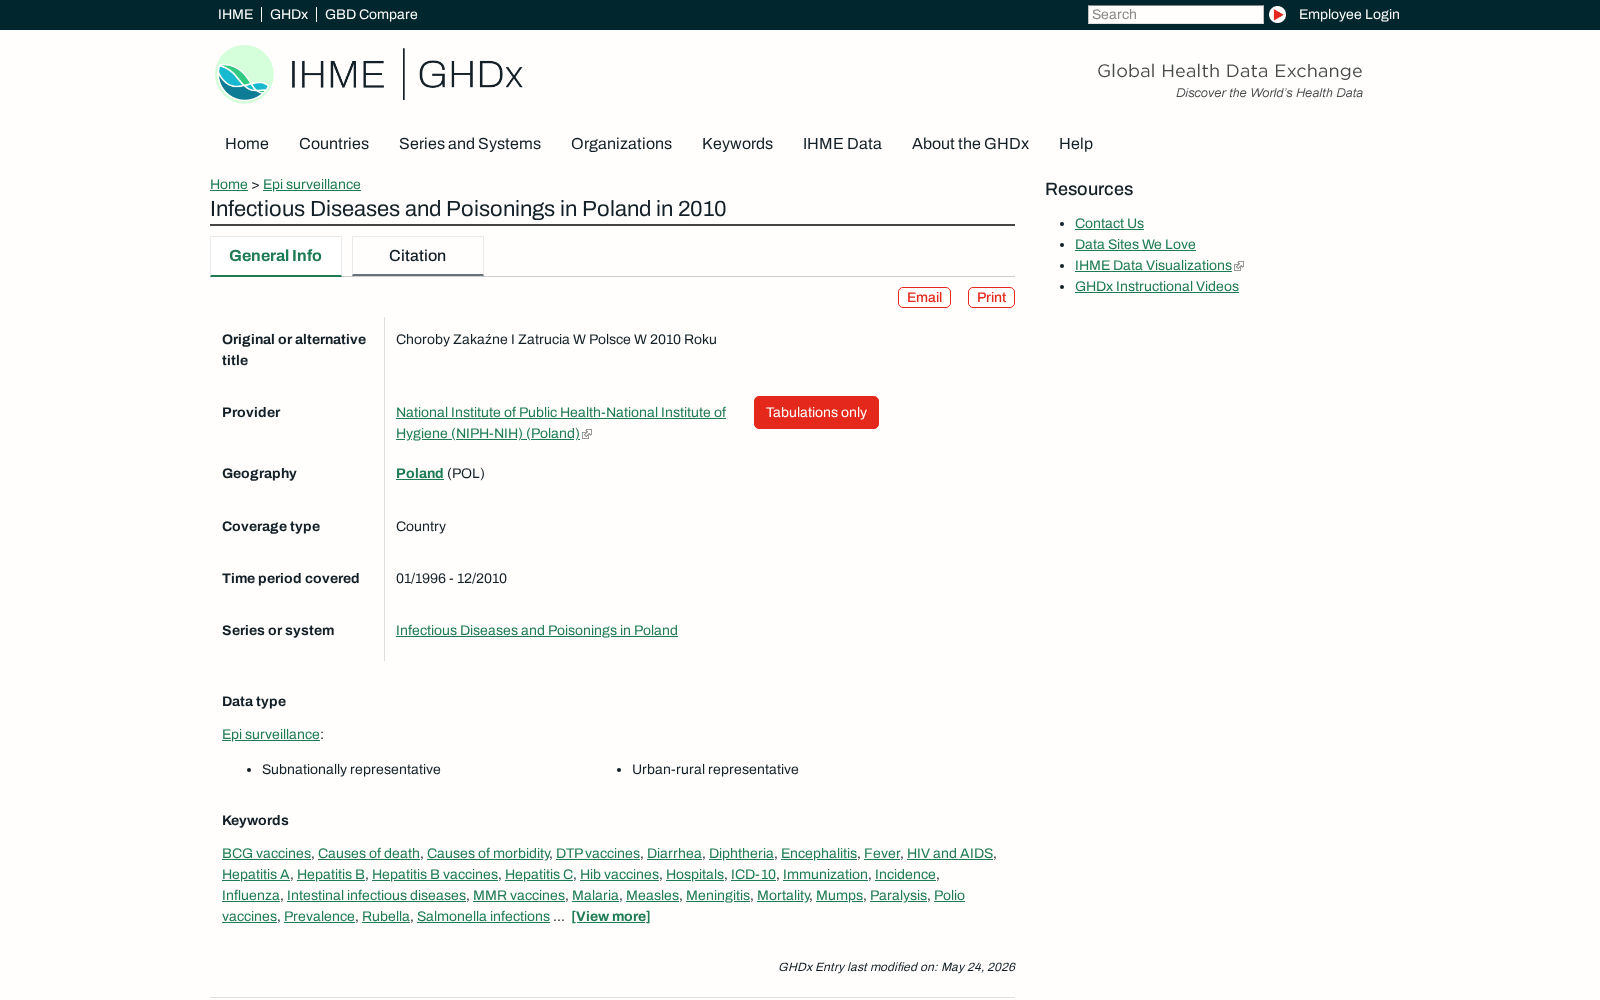This screenshot has width=1600, height=1000.
Task: Open the Mortality keyword
Action: (783, 895)
